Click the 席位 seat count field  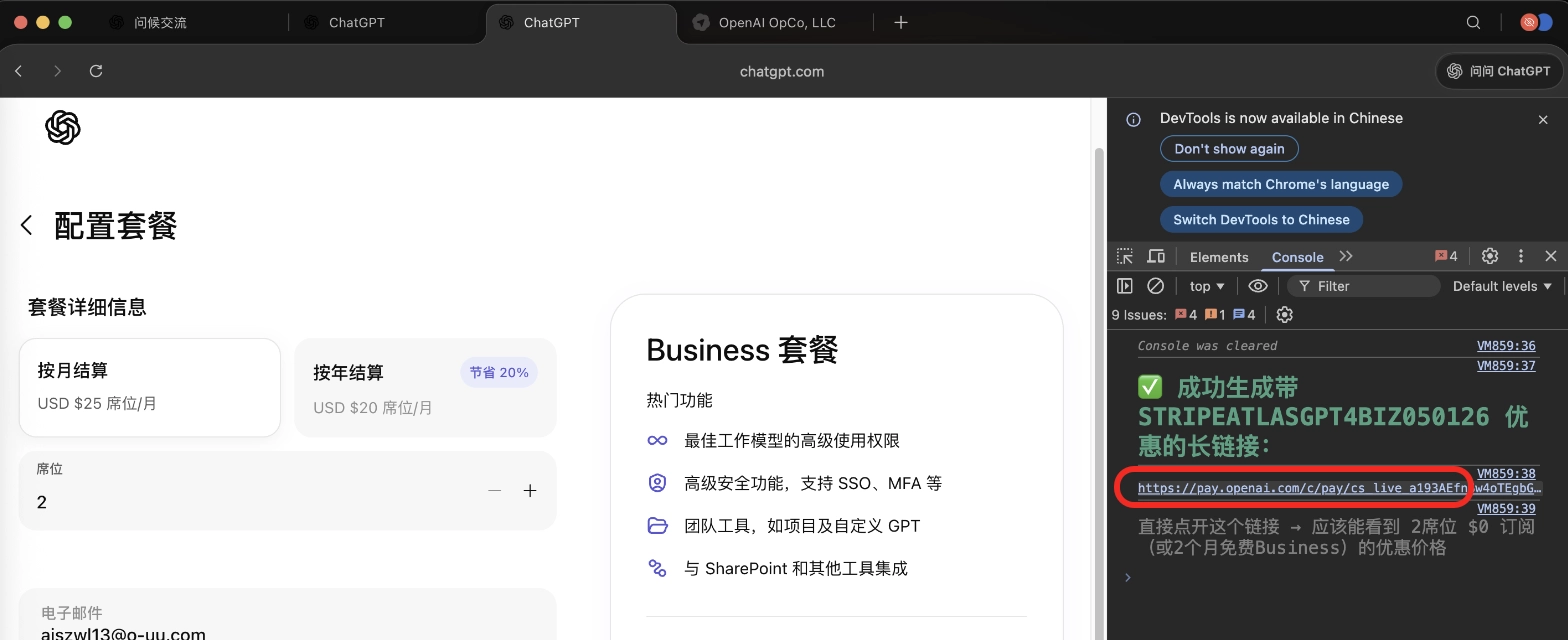[x=287, y=490]
